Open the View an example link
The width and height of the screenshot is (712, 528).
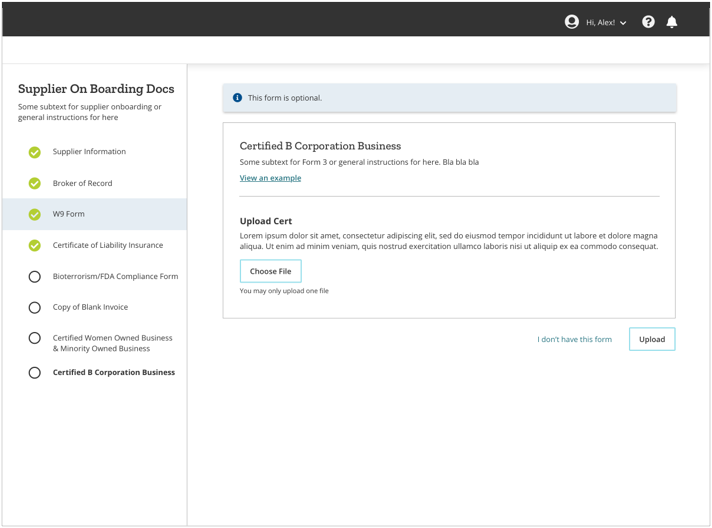(270, 178)
